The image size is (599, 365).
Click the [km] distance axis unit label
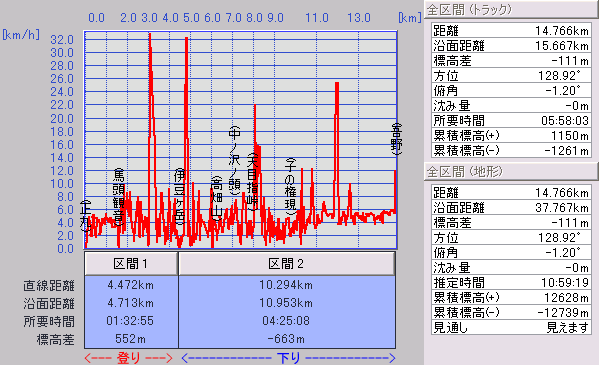(410, 18)
